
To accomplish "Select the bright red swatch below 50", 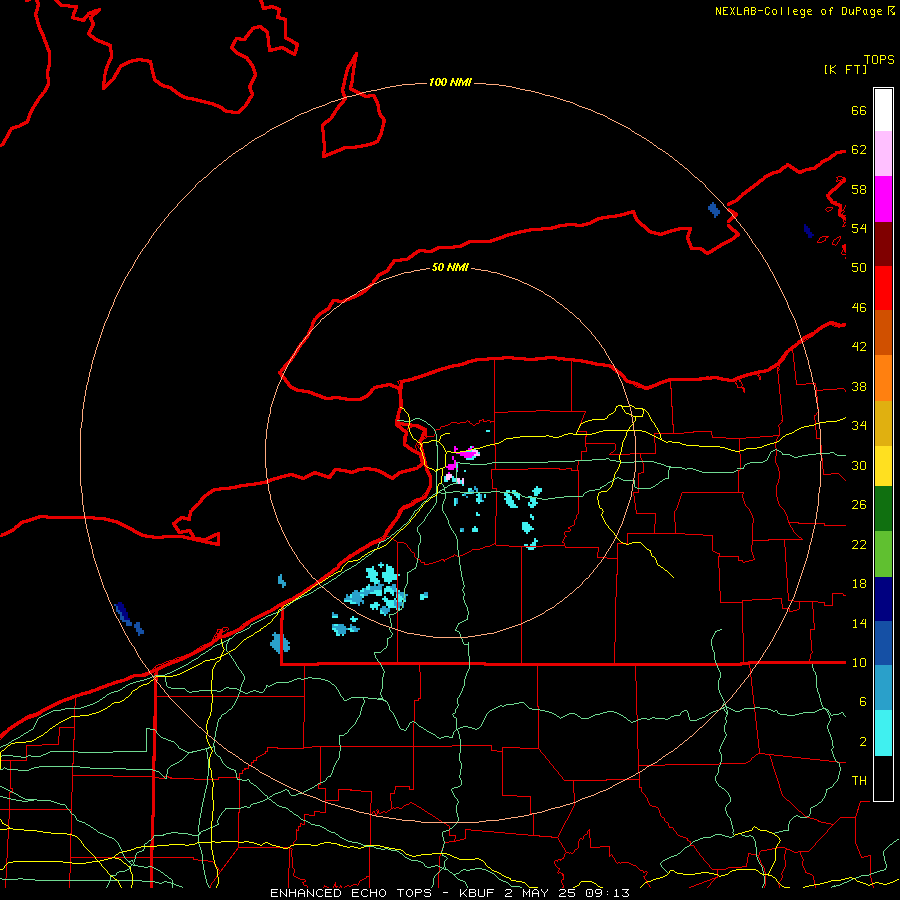I will point(883,288).
